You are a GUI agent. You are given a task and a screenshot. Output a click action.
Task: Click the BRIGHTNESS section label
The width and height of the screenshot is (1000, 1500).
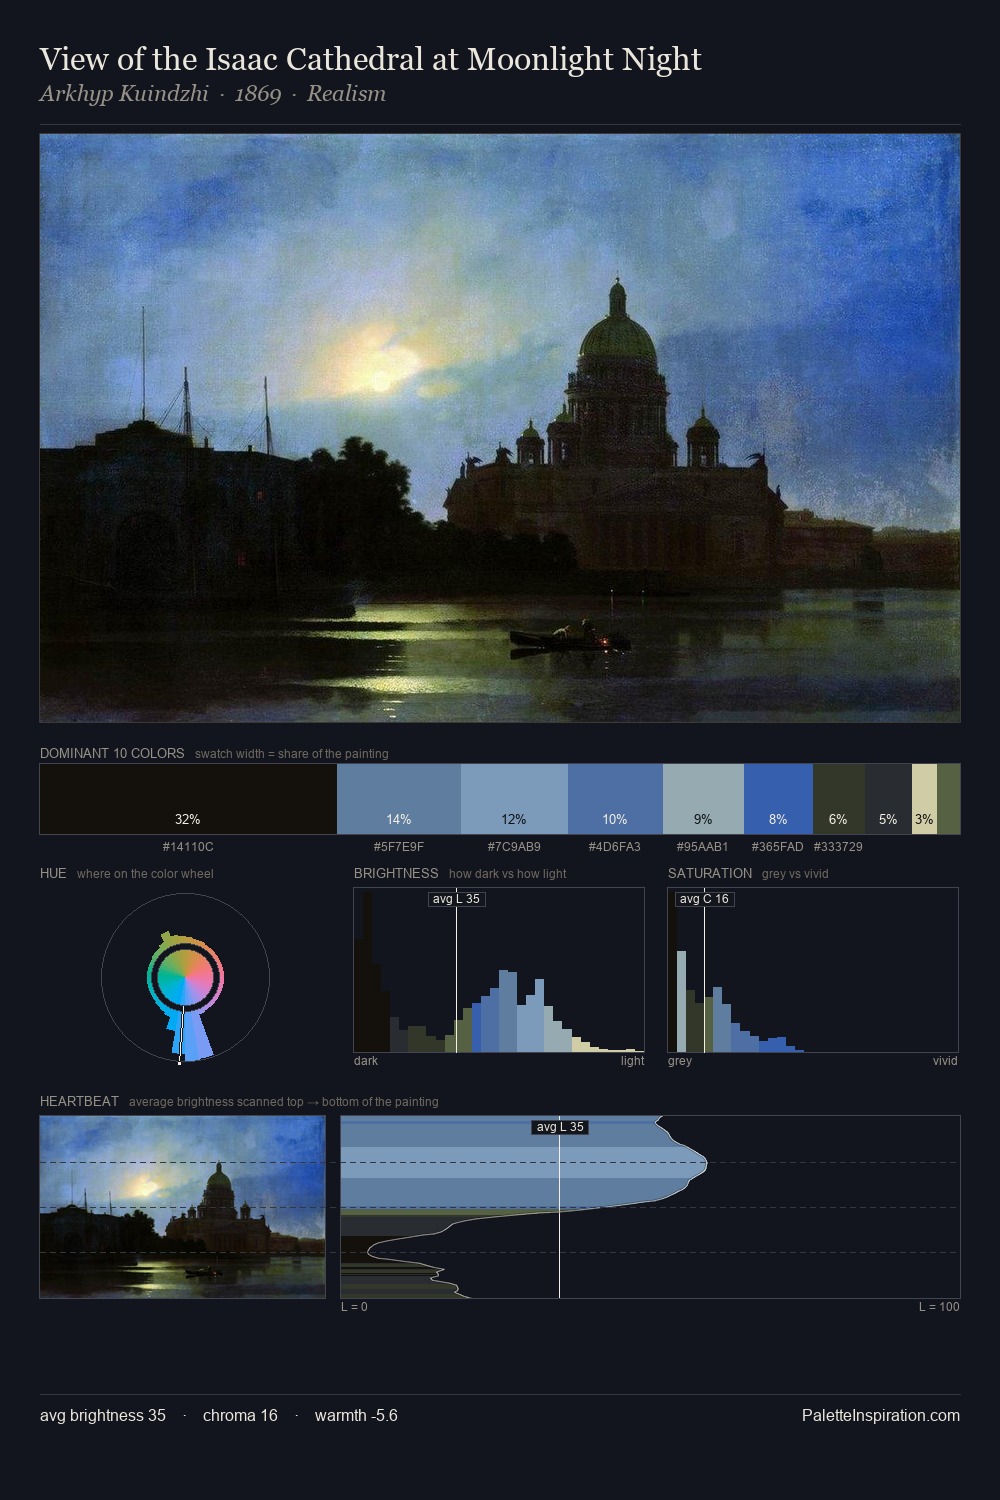(396, 873)
